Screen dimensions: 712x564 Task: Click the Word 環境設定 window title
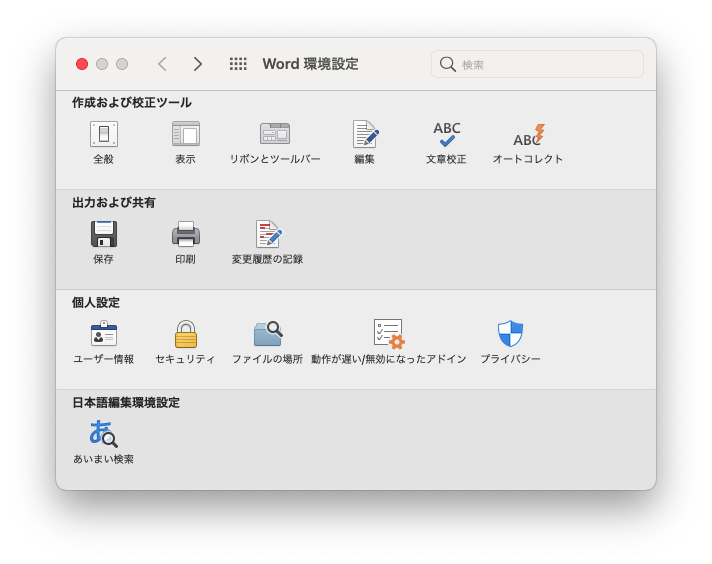click(311, 64)
